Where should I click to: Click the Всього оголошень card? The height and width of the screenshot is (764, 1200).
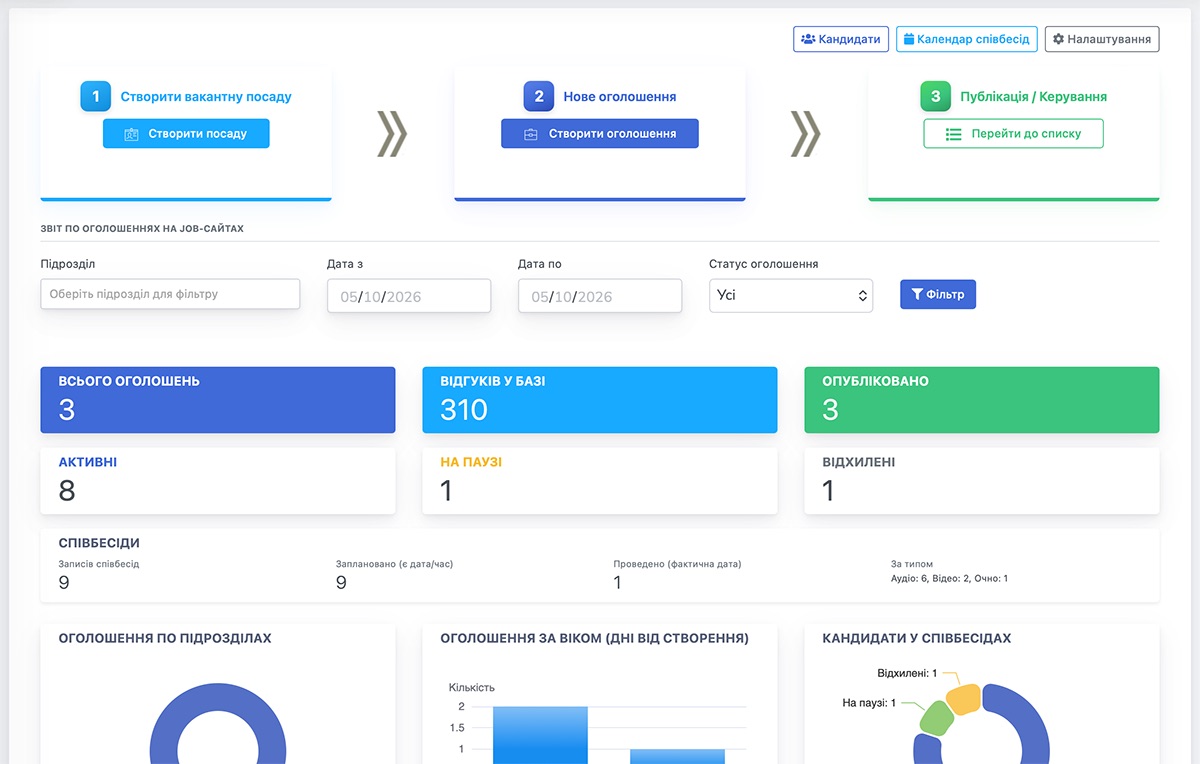218,400
